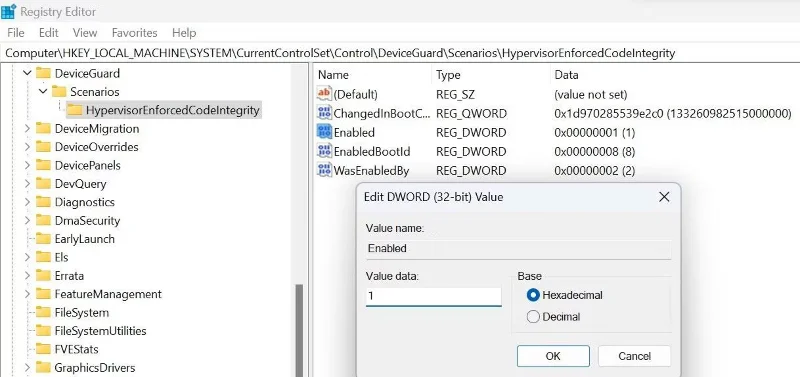800x377 pixels.
Task: Expand the DeviceMigration tree node
Action: (x=27, y=129)
